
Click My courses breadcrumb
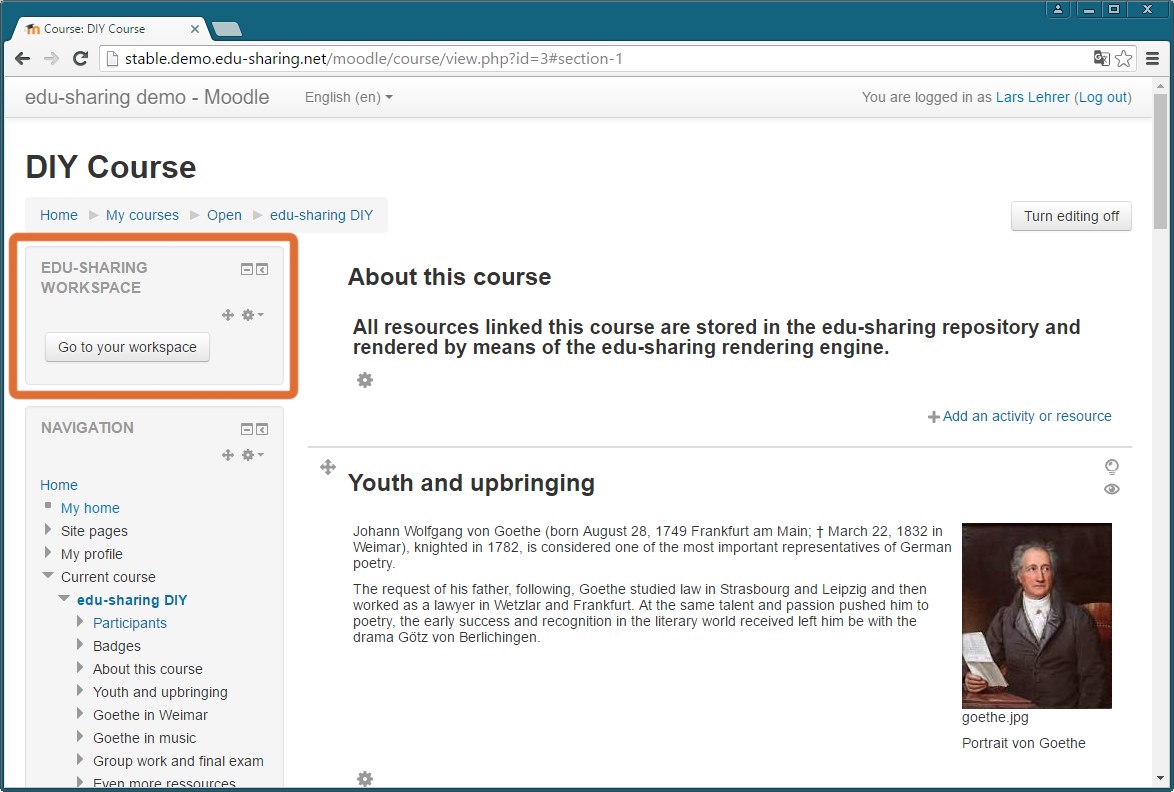pos(142,216)
